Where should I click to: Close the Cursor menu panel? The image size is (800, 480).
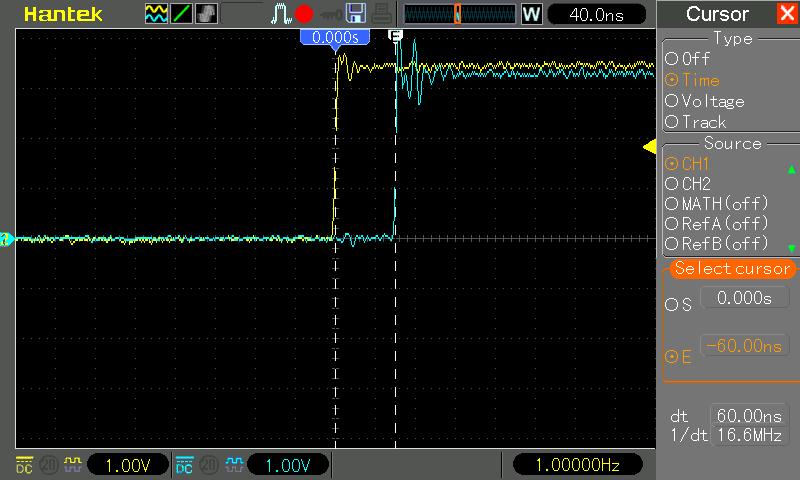coord(787,14)
